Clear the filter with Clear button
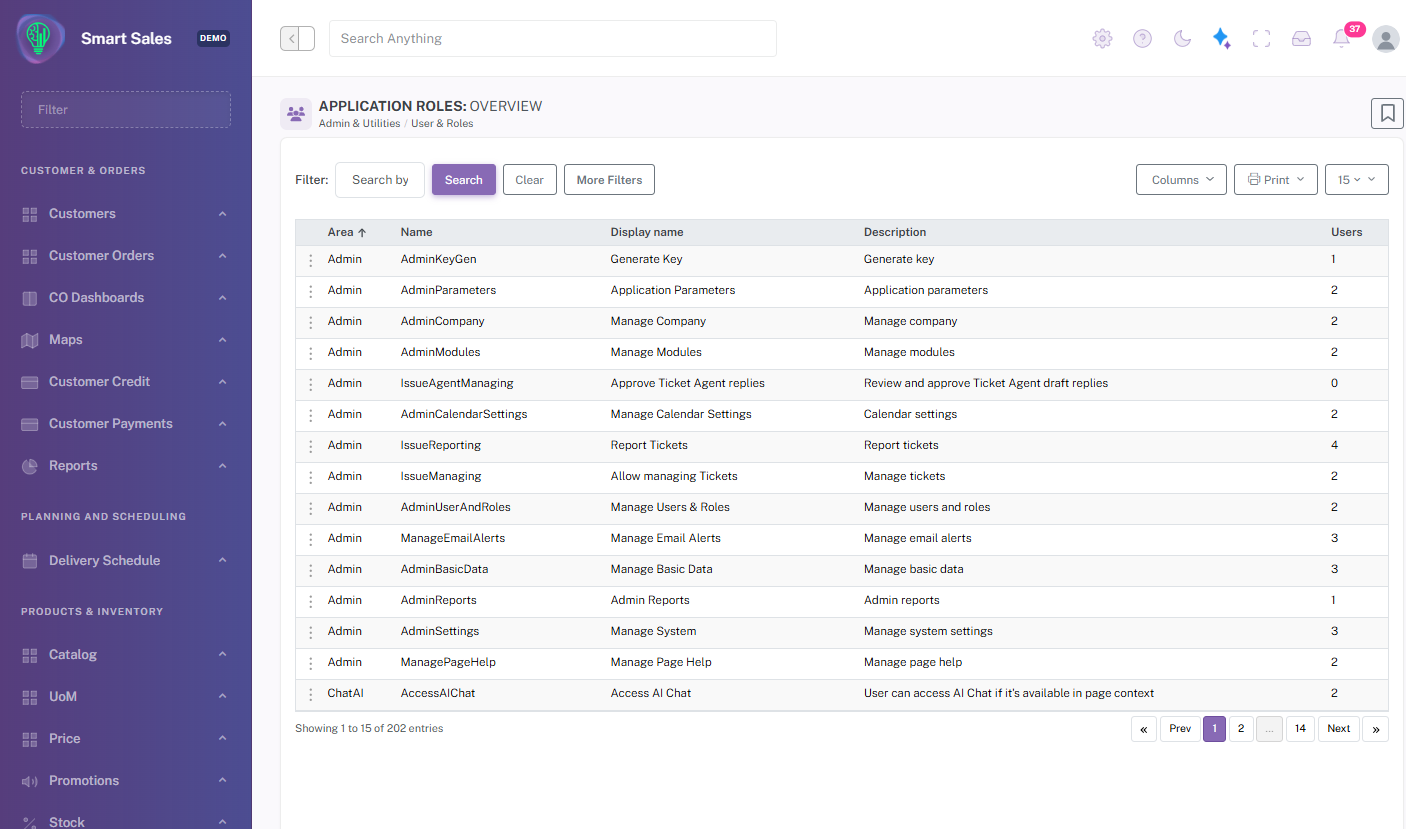Screen dimensions: 1406x829 click(x=530, y=180)
